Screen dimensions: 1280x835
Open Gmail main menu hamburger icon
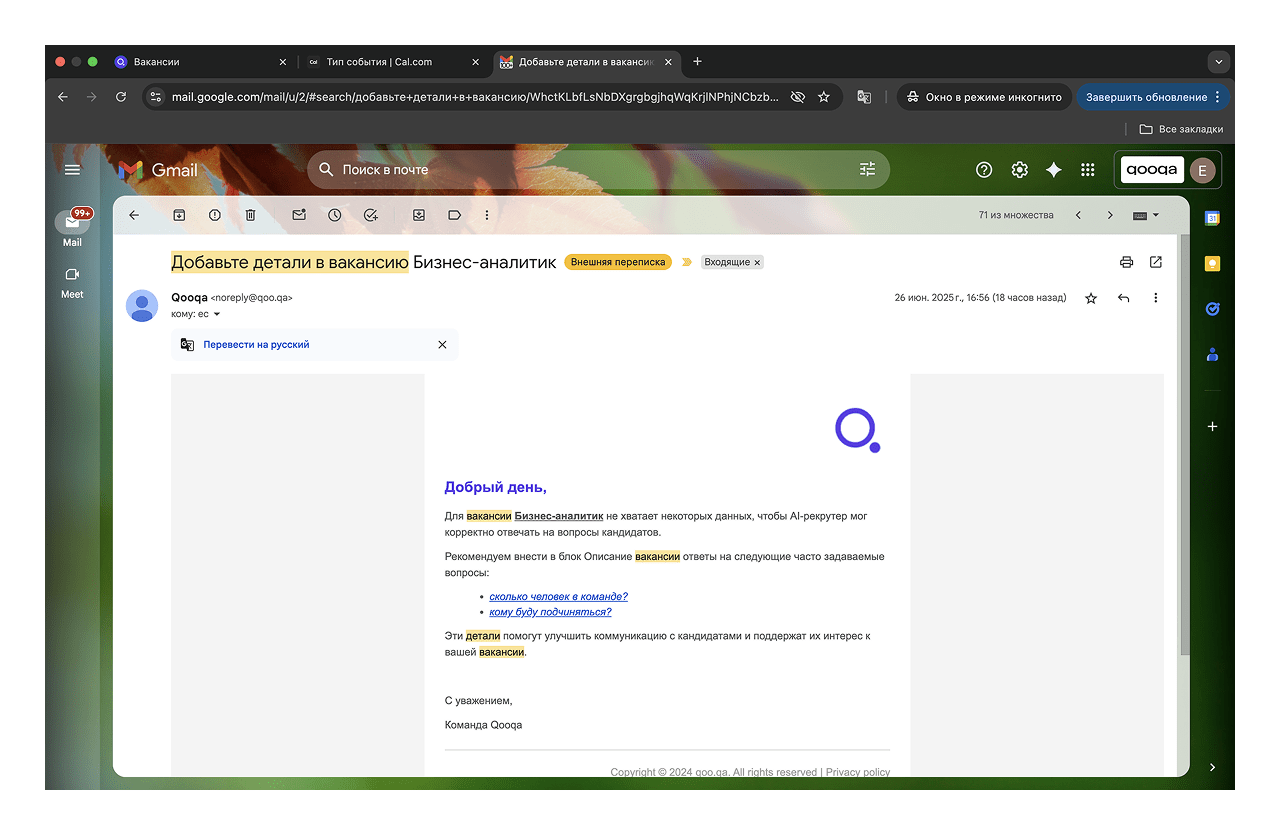pos(72,170)
